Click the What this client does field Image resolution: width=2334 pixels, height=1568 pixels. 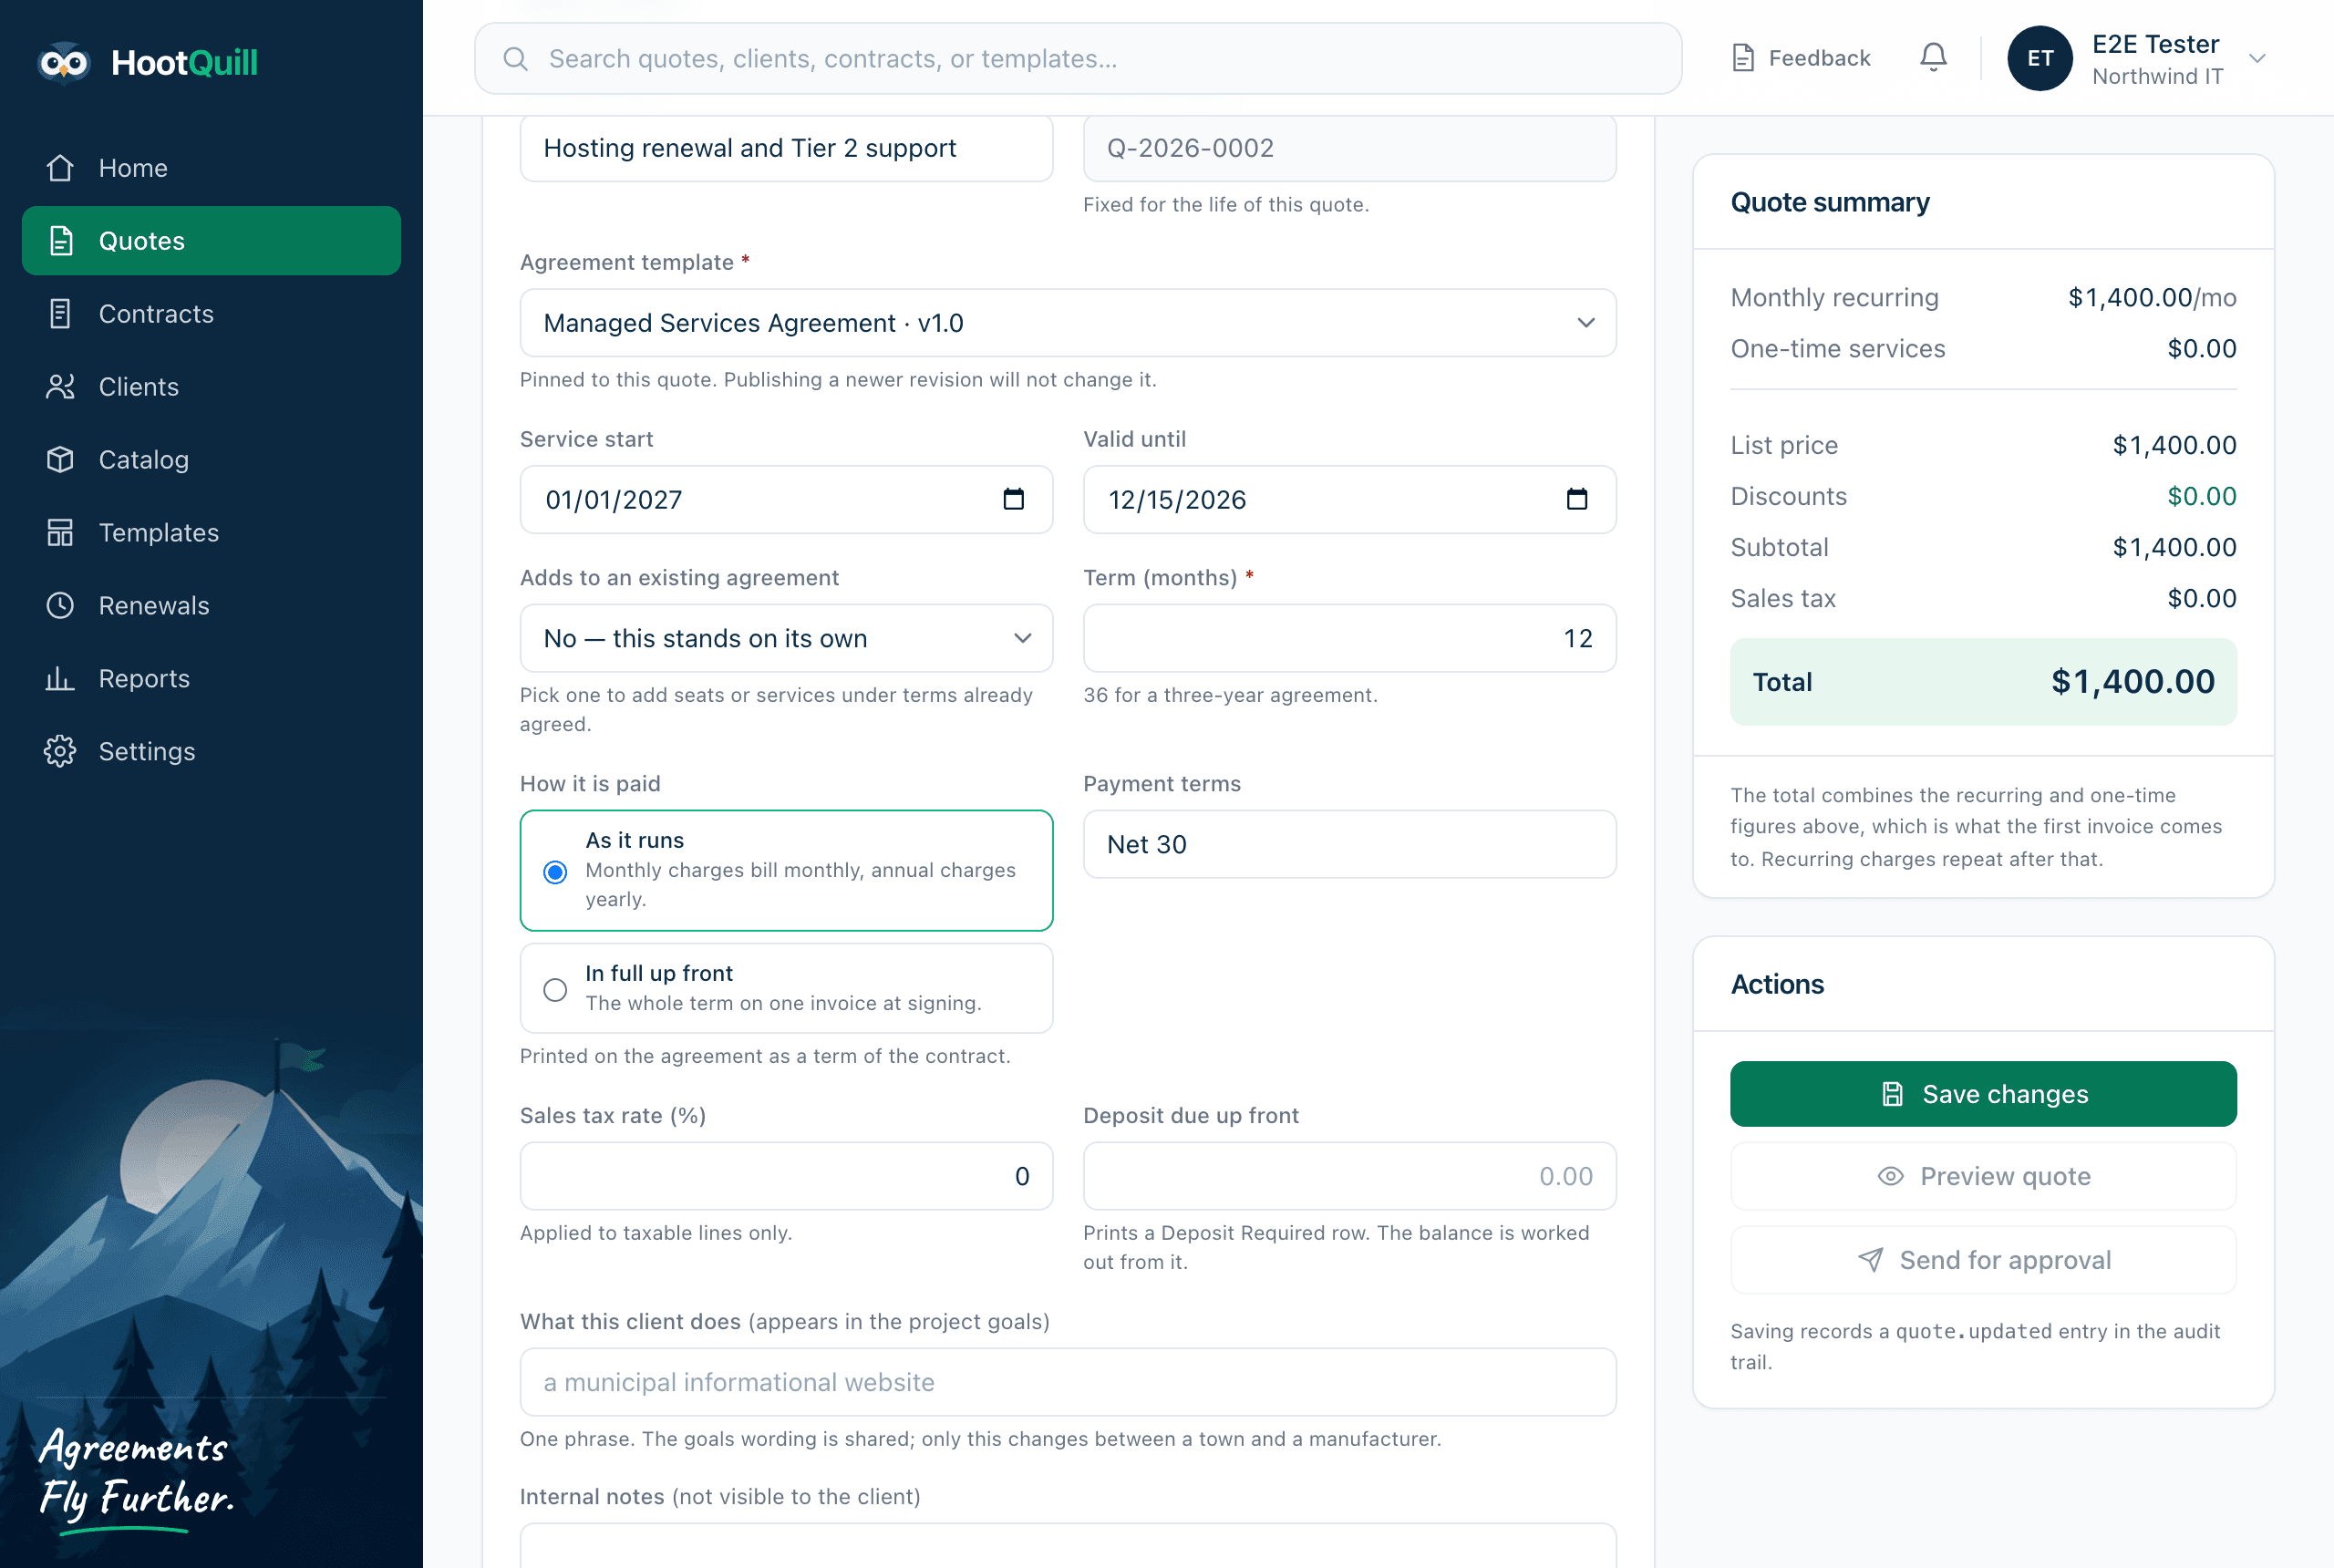1067,1382
